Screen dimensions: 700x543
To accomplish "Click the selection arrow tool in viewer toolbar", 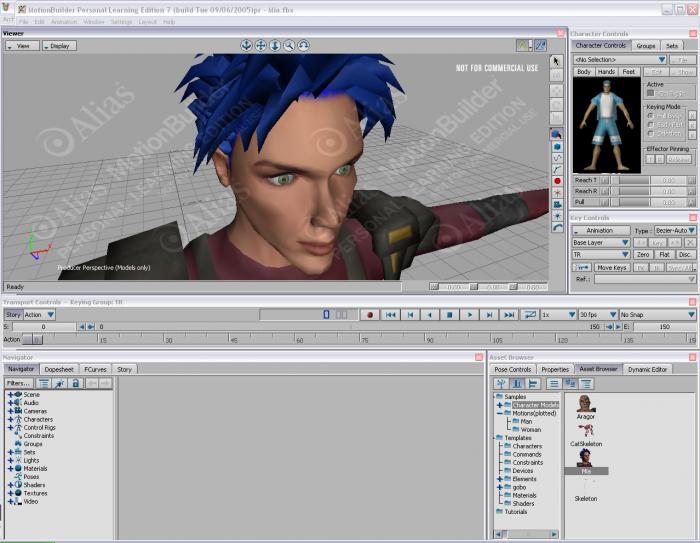I will [x=557, y=61].
